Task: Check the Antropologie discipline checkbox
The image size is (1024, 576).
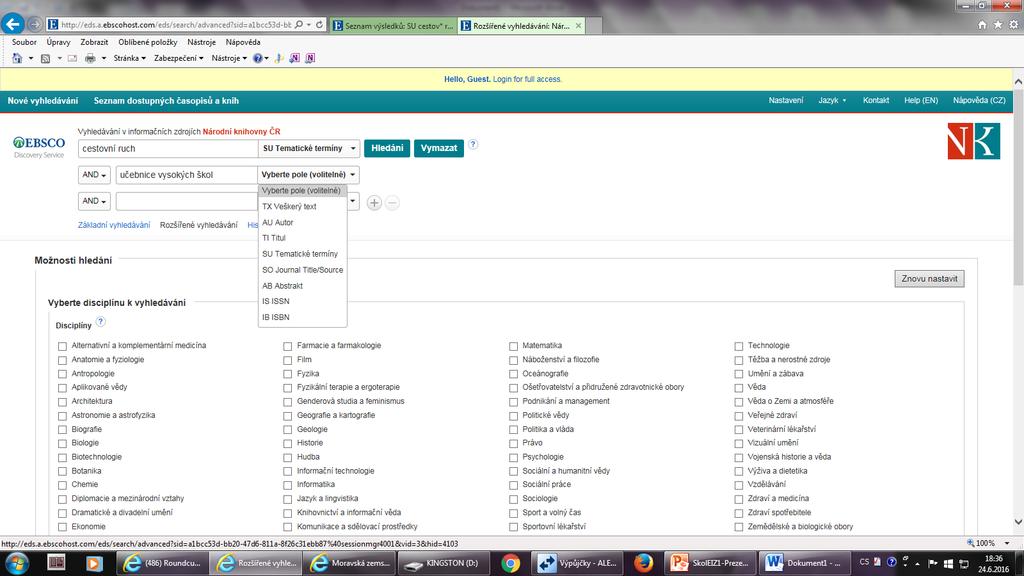Action: [x=62, y=374]
